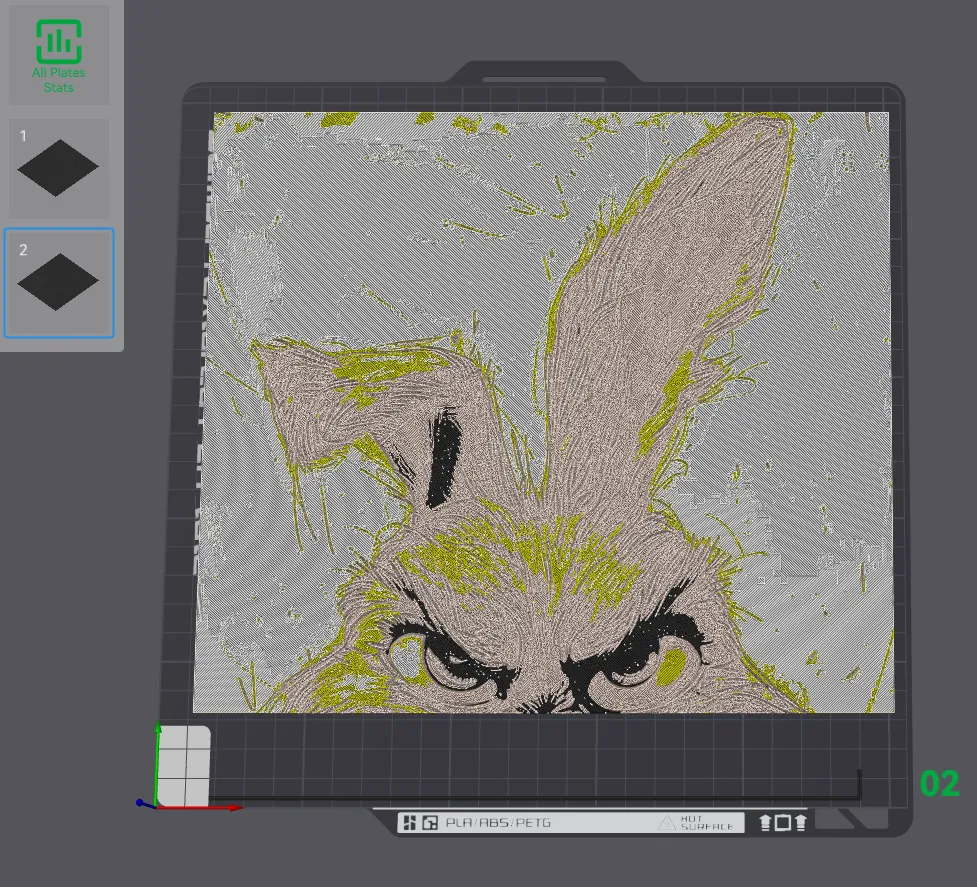Click the PLA/ABS/PETG plate label
This screenshot has width=977, height=887.
point(498,823)
